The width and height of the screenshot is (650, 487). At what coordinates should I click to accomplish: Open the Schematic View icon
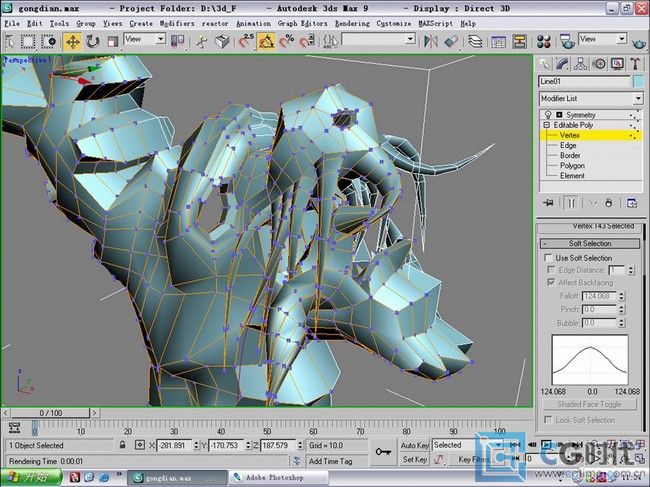click(519, 41)
